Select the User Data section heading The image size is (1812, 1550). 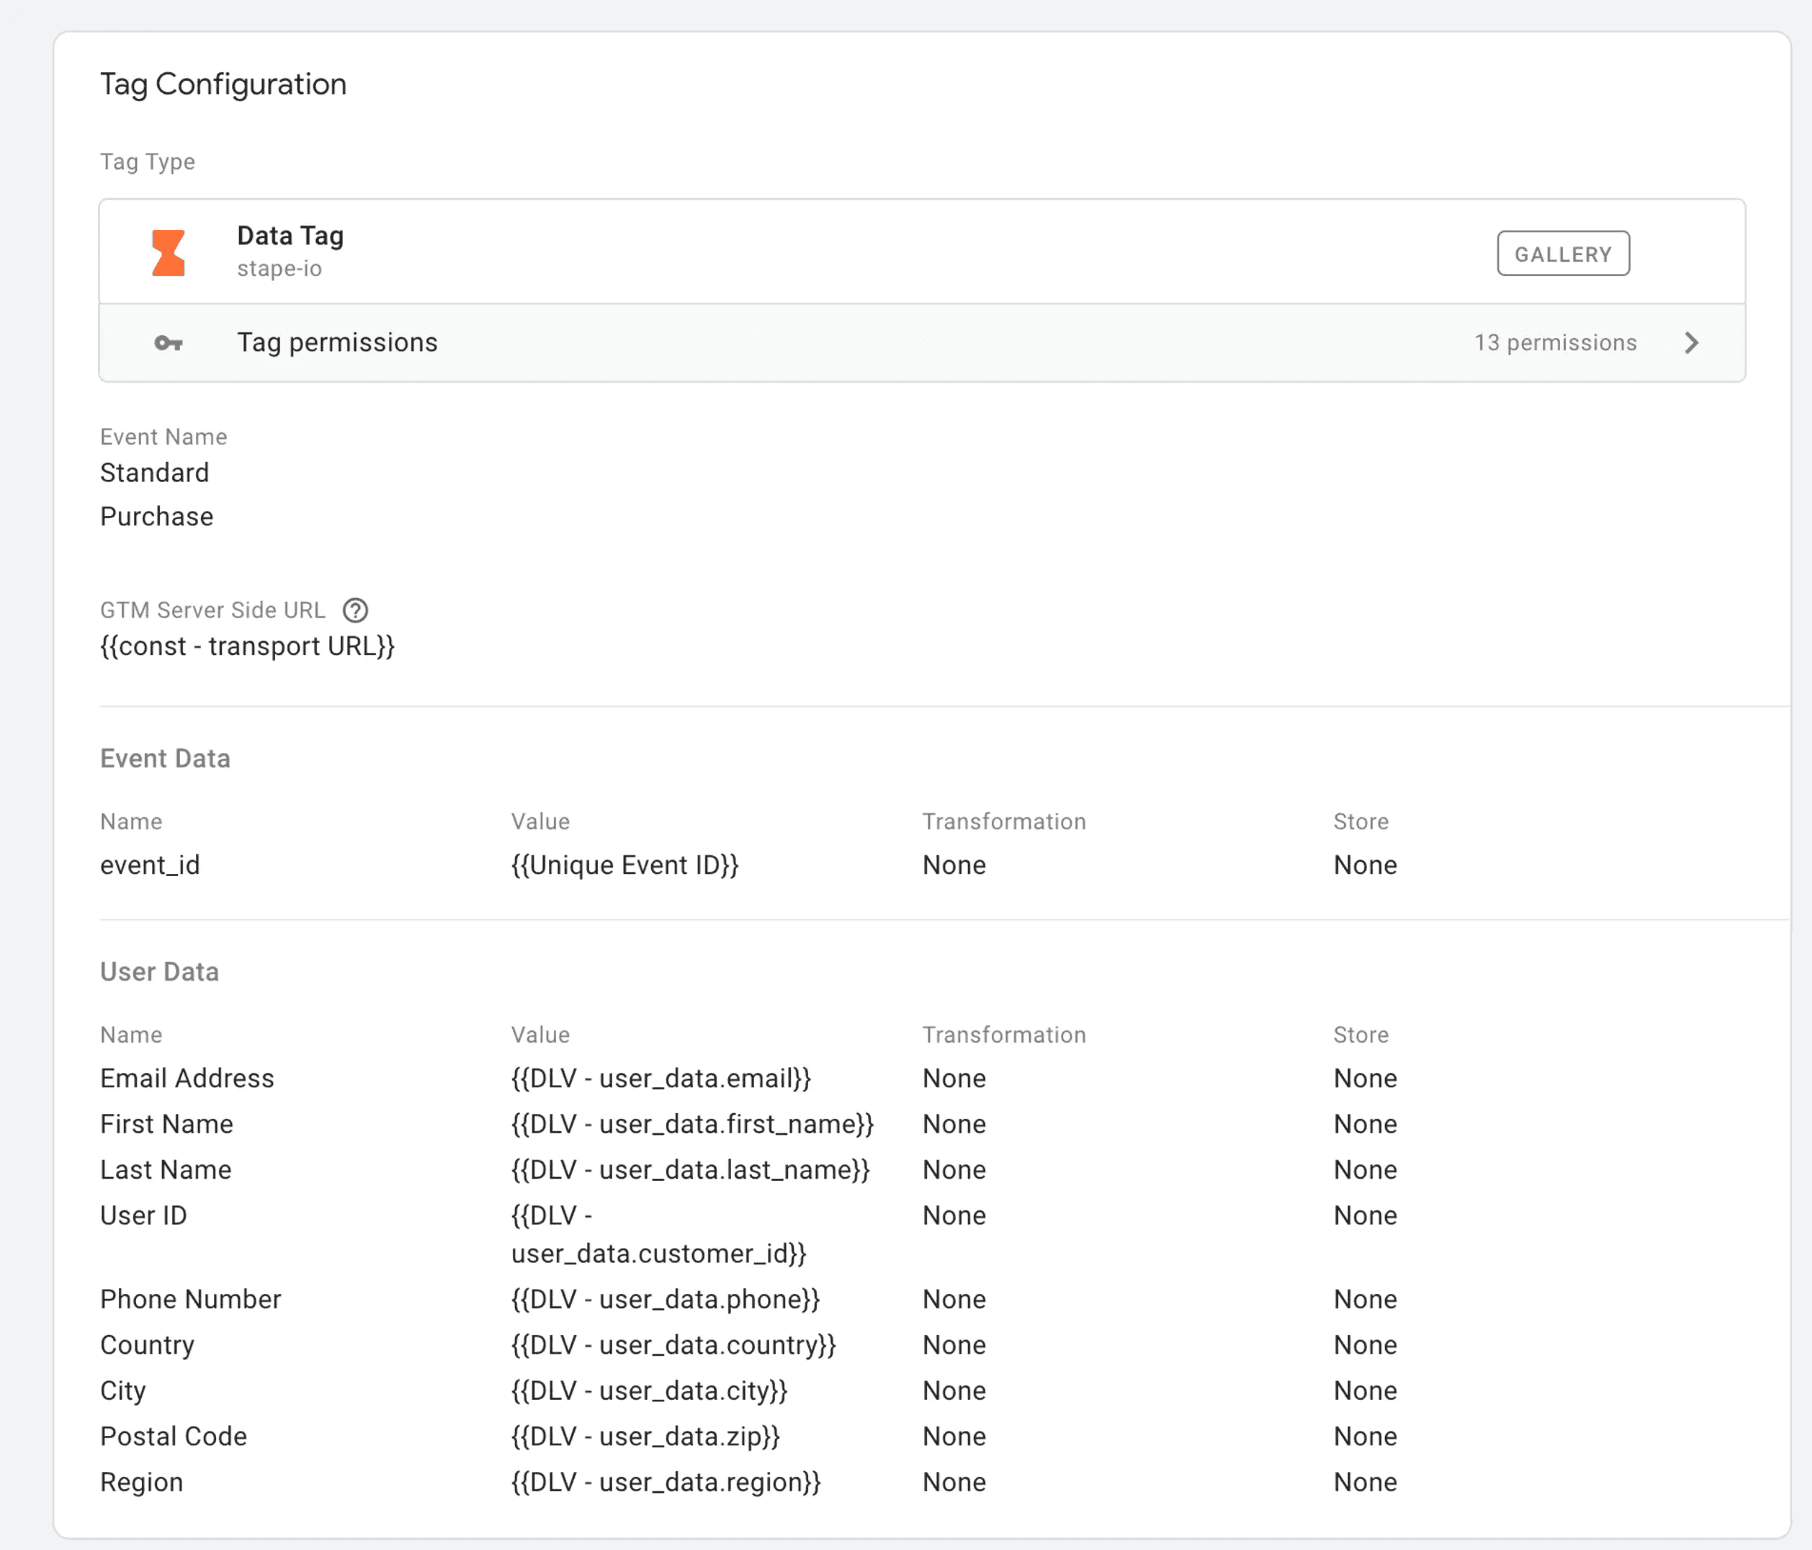pyautogui.click(x=159, y=971)
